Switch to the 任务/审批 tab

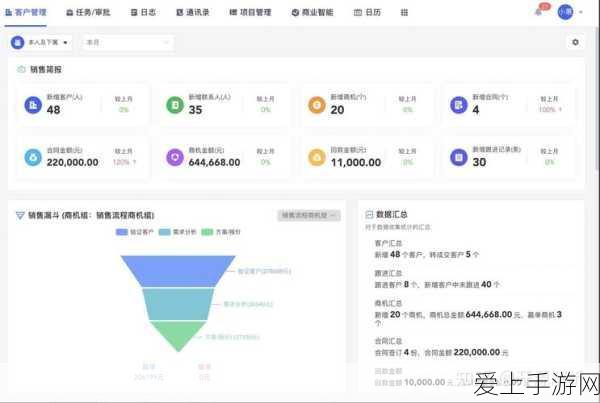[88, 12]
